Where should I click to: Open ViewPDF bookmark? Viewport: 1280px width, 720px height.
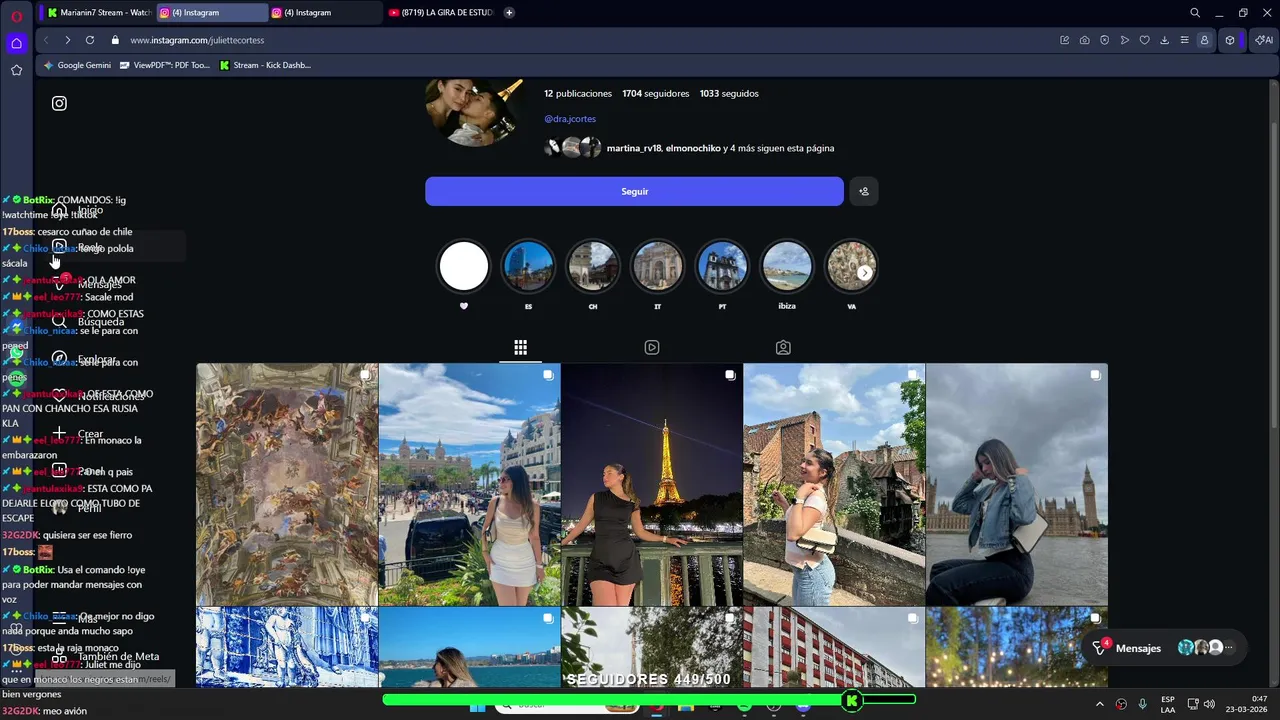tap(165, 65)
